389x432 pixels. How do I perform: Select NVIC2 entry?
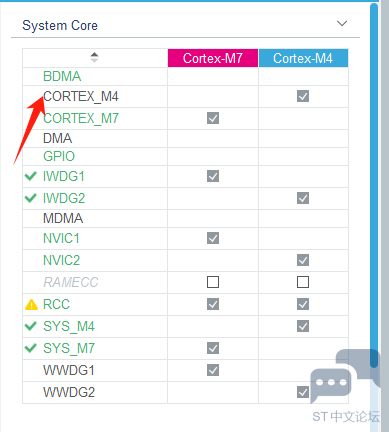[x=62, y=260]
